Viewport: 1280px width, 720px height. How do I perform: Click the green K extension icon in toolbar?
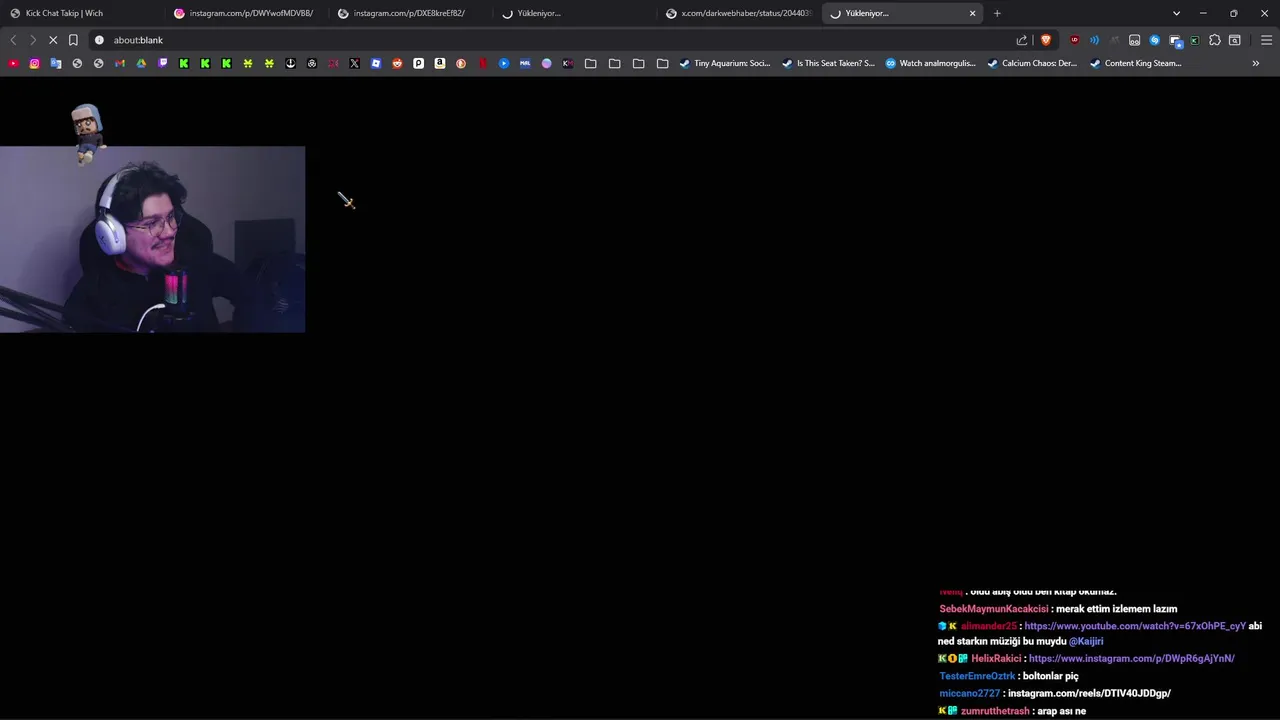click(x=1194, y=40)
